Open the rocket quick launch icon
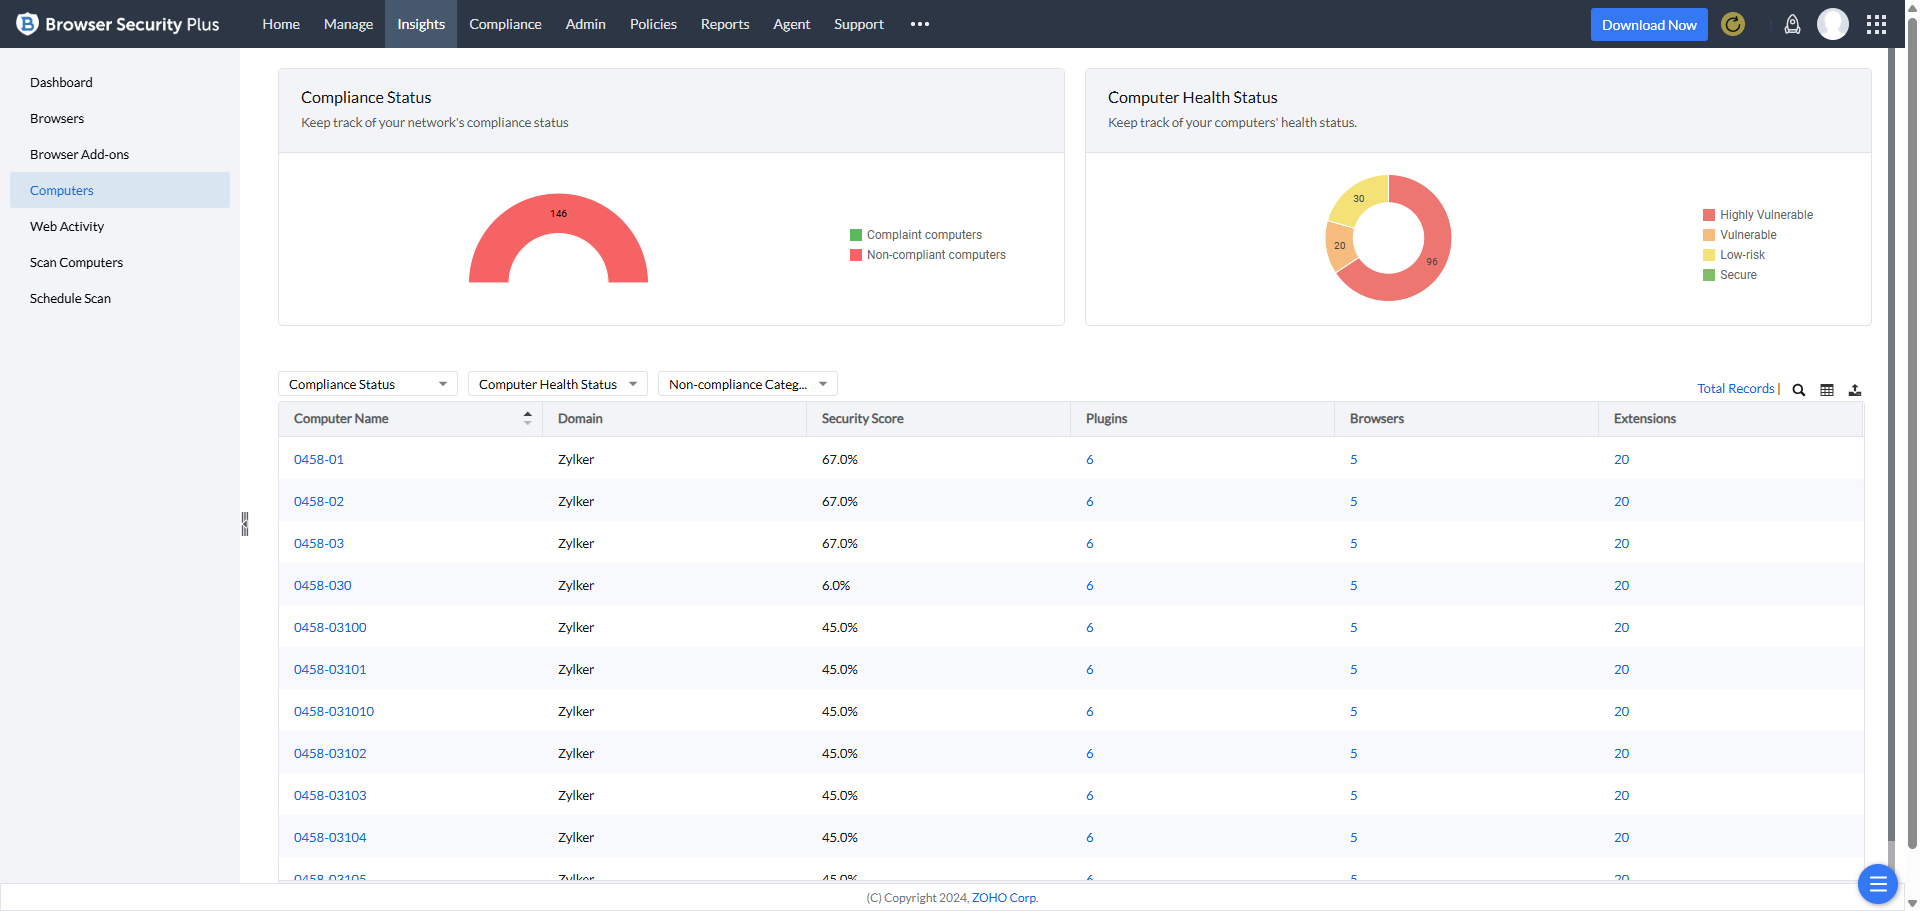Screen dimensions: 1920x911 pos(1792,24)
